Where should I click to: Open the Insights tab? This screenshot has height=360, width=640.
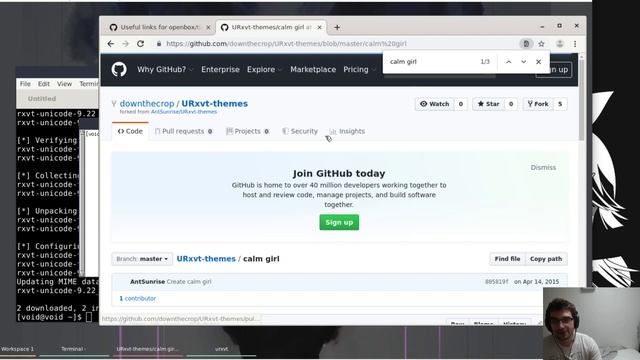coord(347,131)
